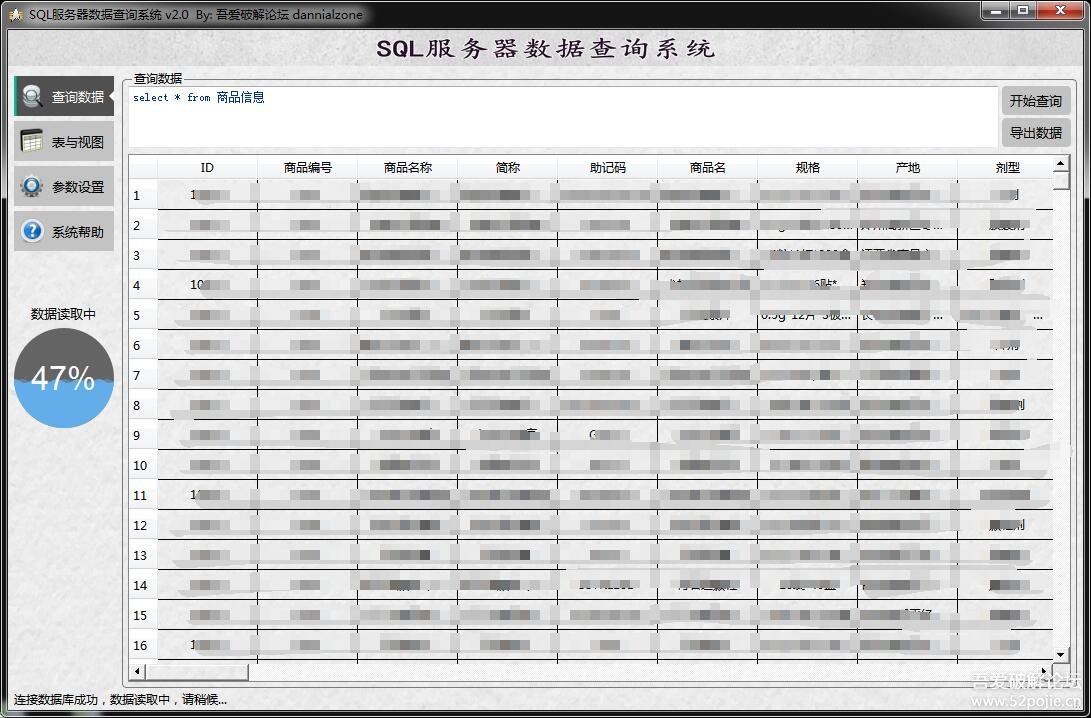The width and height of the screenshot is (1091, 718).
Task: Open the 系统帮助 section
Action: tap(64, 231)
